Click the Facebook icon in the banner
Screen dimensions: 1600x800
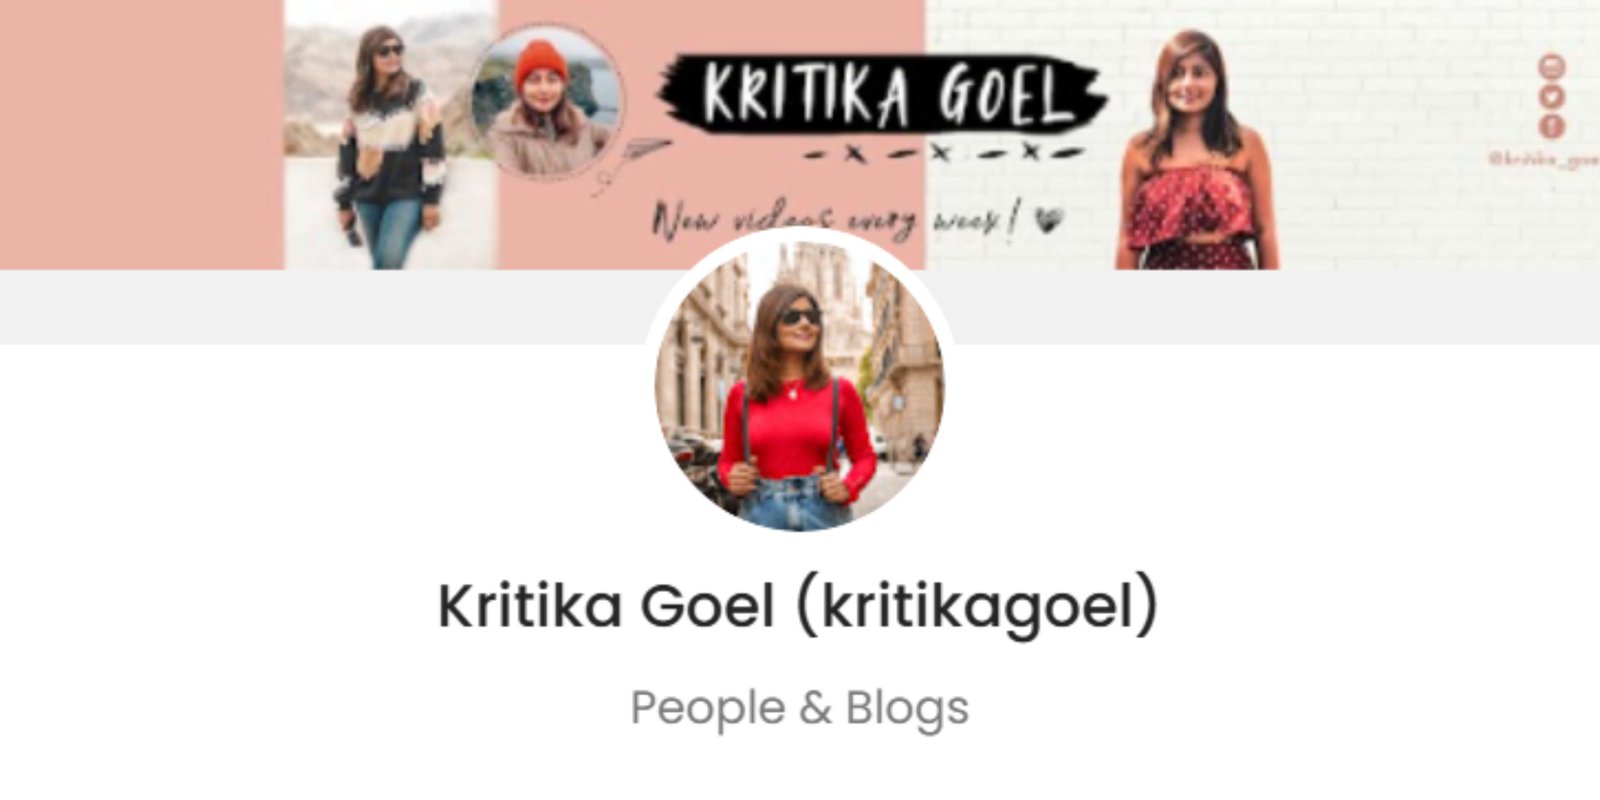[x=1551, y=126]
